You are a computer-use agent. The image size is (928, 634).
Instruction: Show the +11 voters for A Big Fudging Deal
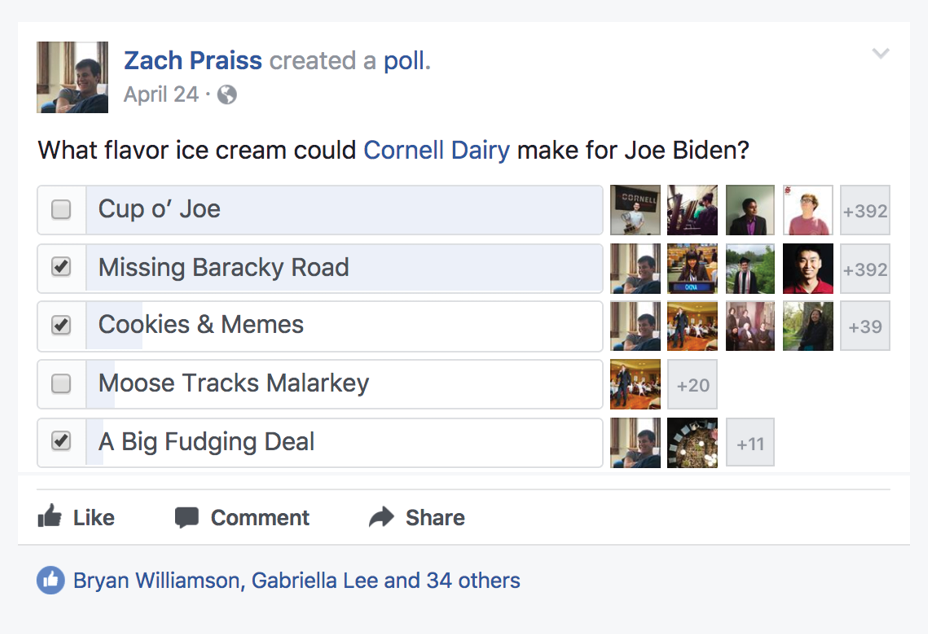pos(750,443)
